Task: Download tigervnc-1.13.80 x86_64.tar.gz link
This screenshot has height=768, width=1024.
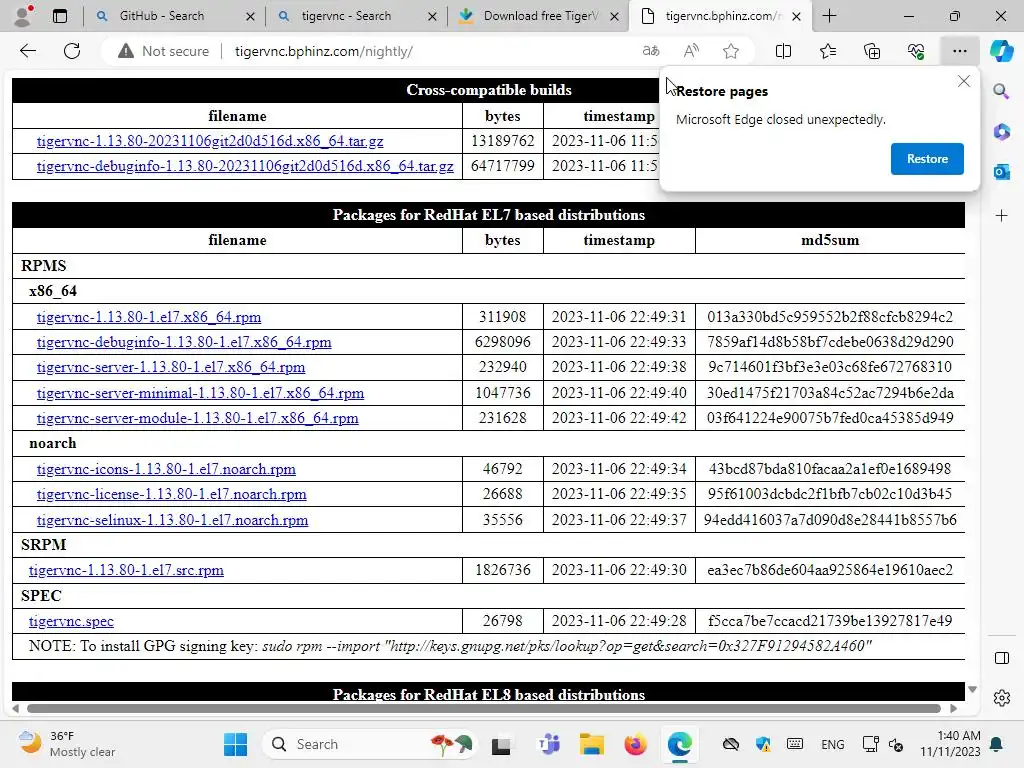Action: (x=210, y=141)
